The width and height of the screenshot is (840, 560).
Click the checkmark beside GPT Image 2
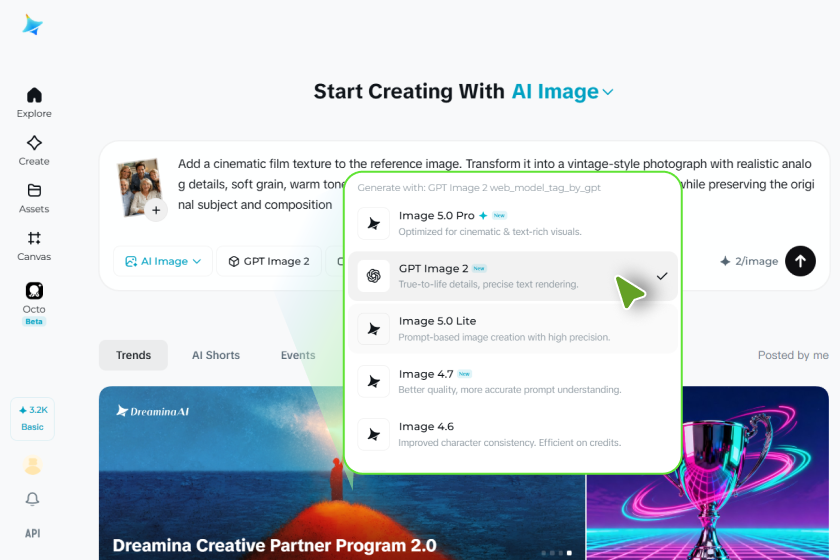pos(662,276)
